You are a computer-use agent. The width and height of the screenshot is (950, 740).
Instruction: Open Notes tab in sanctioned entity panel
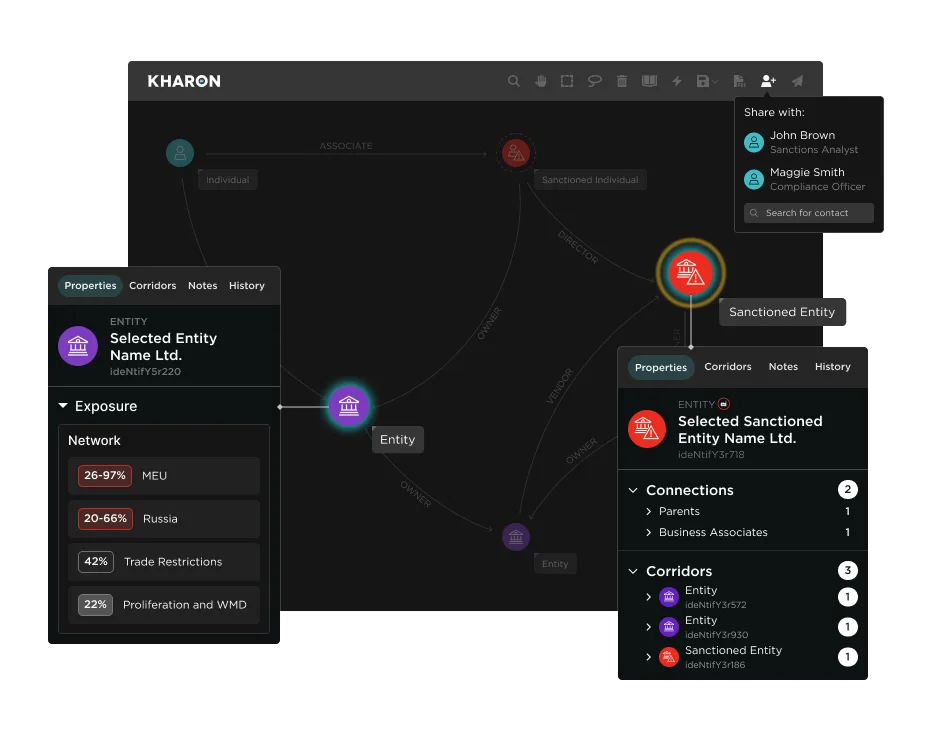pos(783,367)
